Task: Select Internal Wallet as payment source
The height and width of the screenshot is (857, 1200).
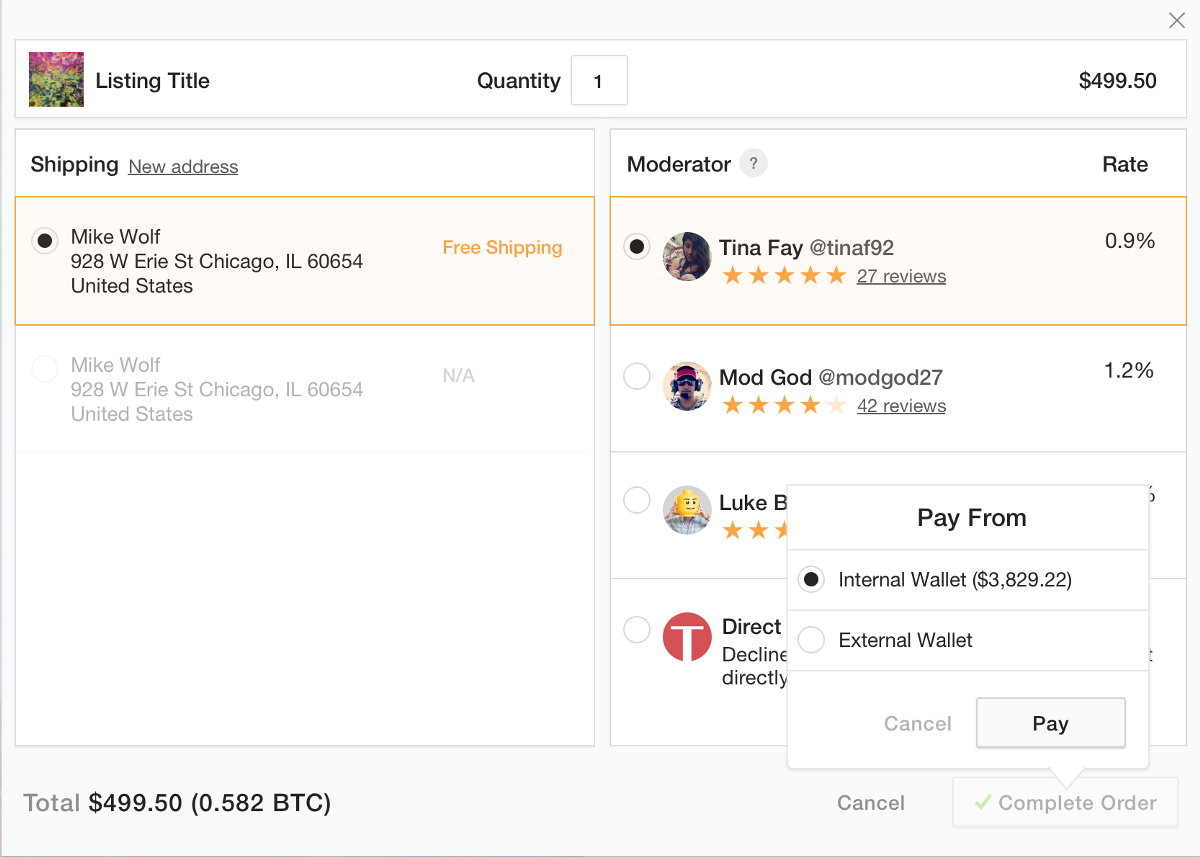Action: pyautogui.click(x=811, y=580)
